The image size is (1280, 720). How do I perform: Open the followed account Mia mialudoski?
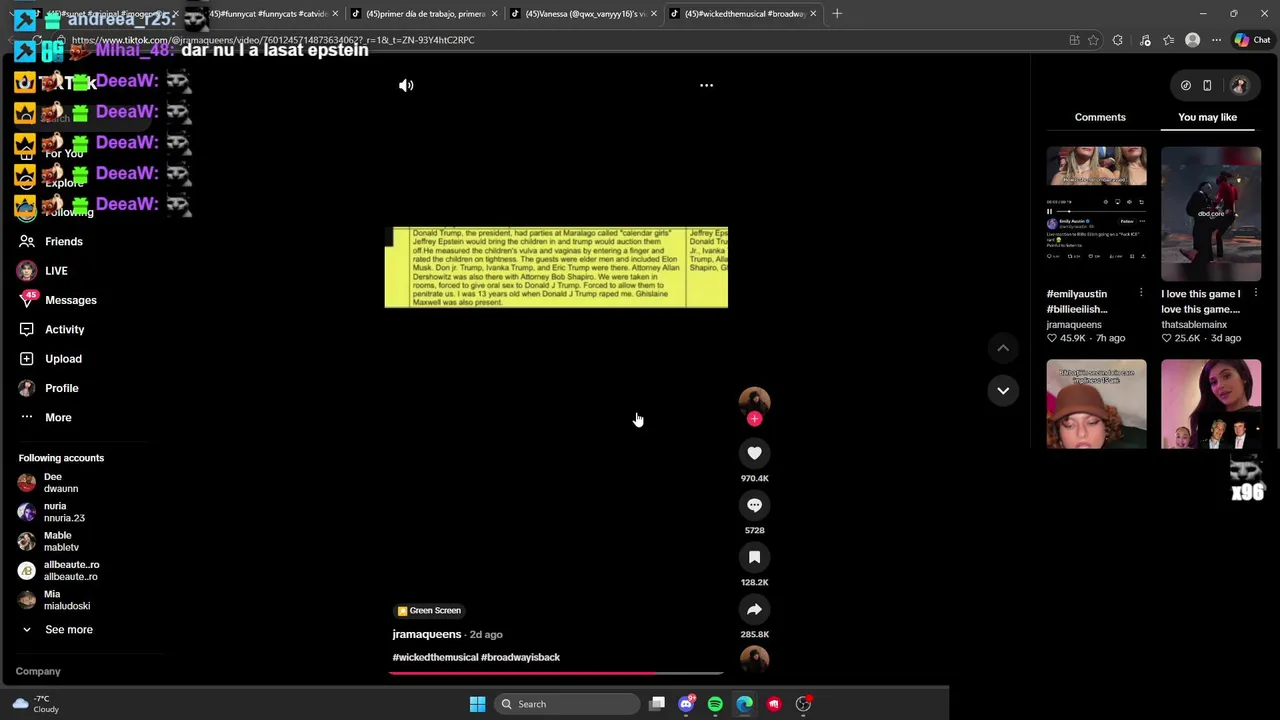[x=66, y=600]
